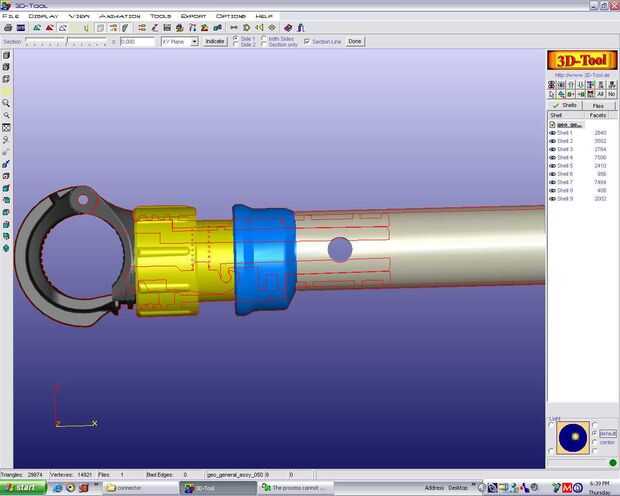Toggle visibility of Shell 7
Image resolution: width=620 pixels, height=496 pixels.
[553, 182]
